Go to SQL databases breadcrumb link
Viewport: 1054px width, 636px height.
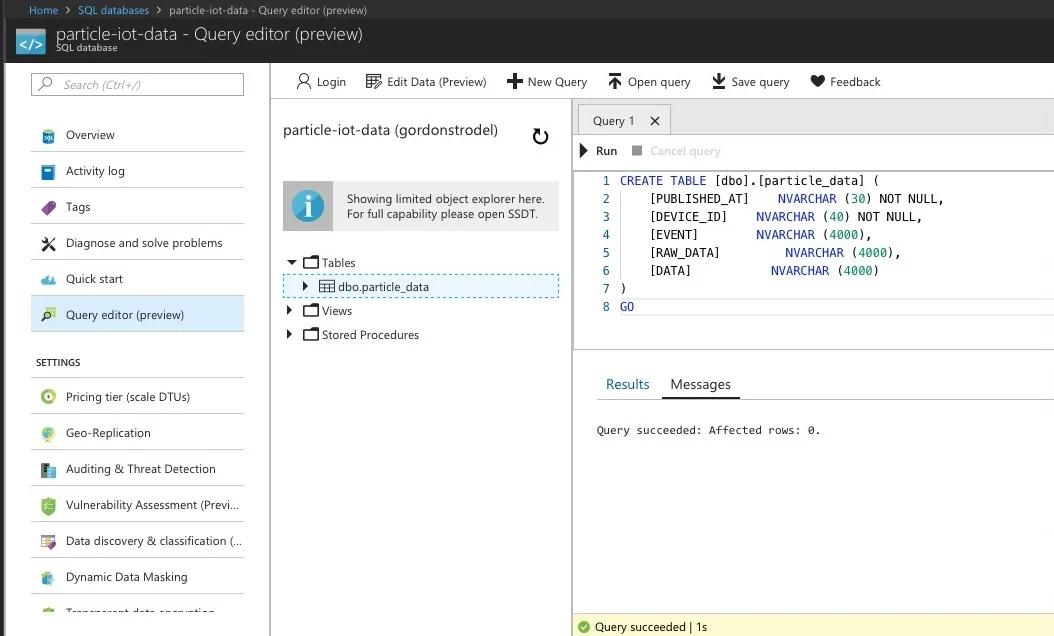coord(114,10)
